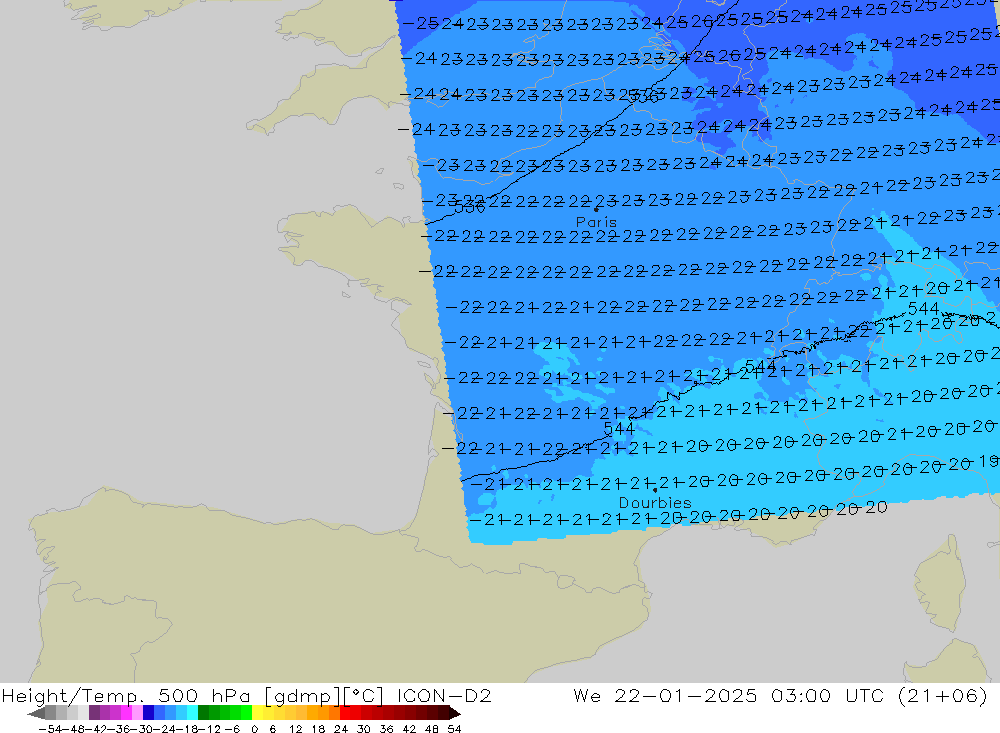
Task: Pick the dark blue legend swatch above -30
Action: click(x=148, y=713)
